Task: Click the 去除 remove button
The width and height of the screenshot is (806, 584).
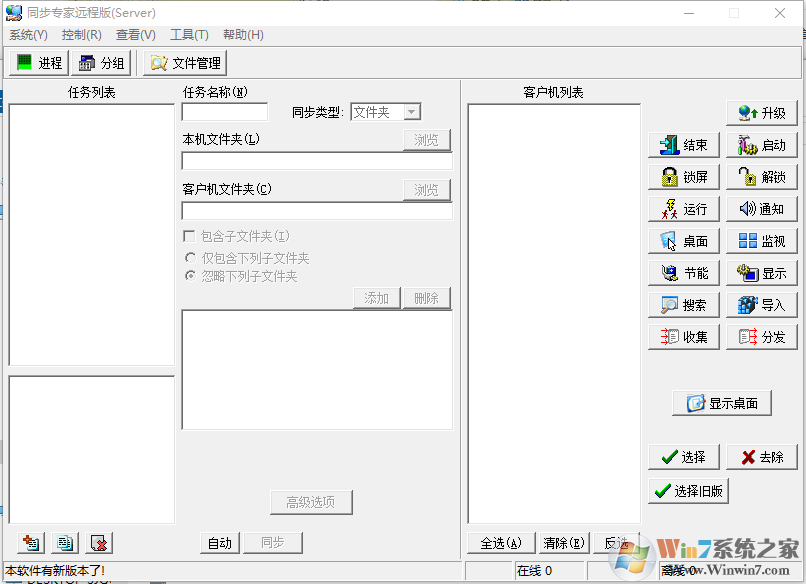Action: pos(762,457)
